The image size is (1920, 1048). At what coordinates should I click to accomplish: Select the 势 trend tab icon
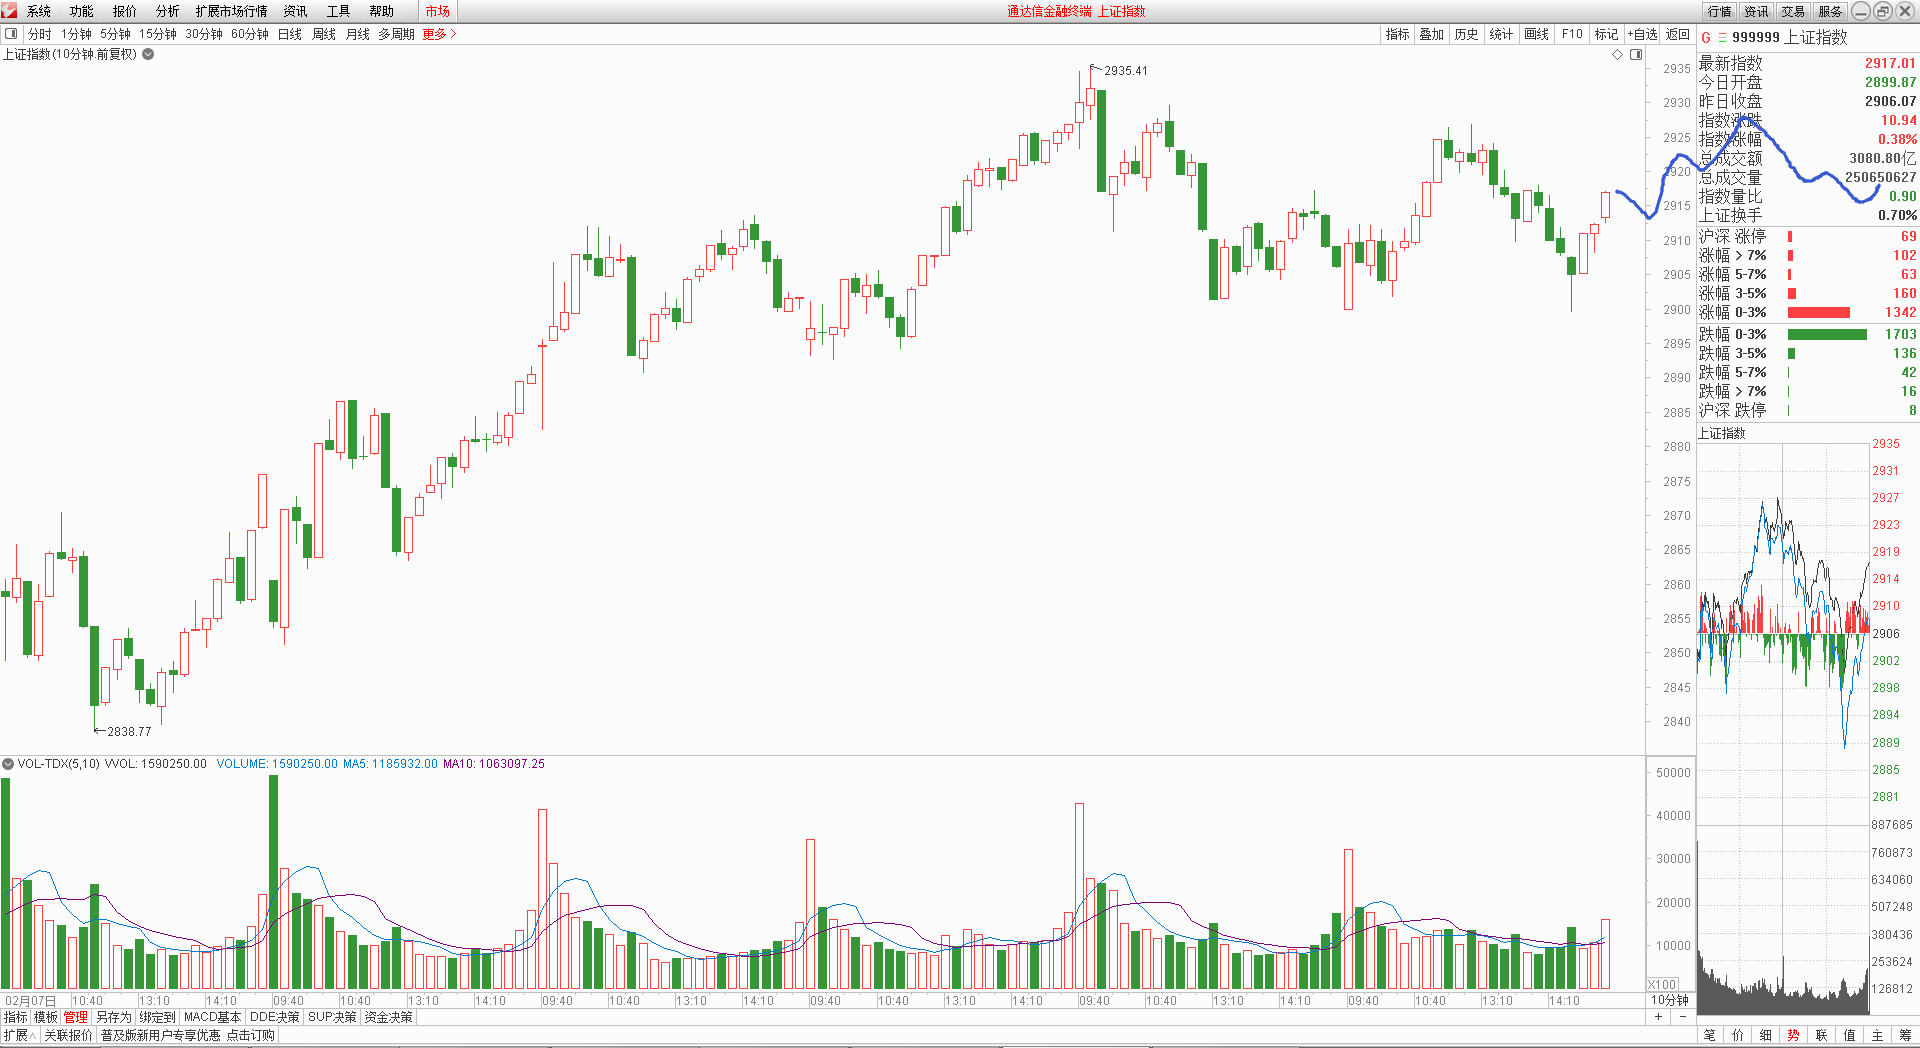coord(1793,1036)
